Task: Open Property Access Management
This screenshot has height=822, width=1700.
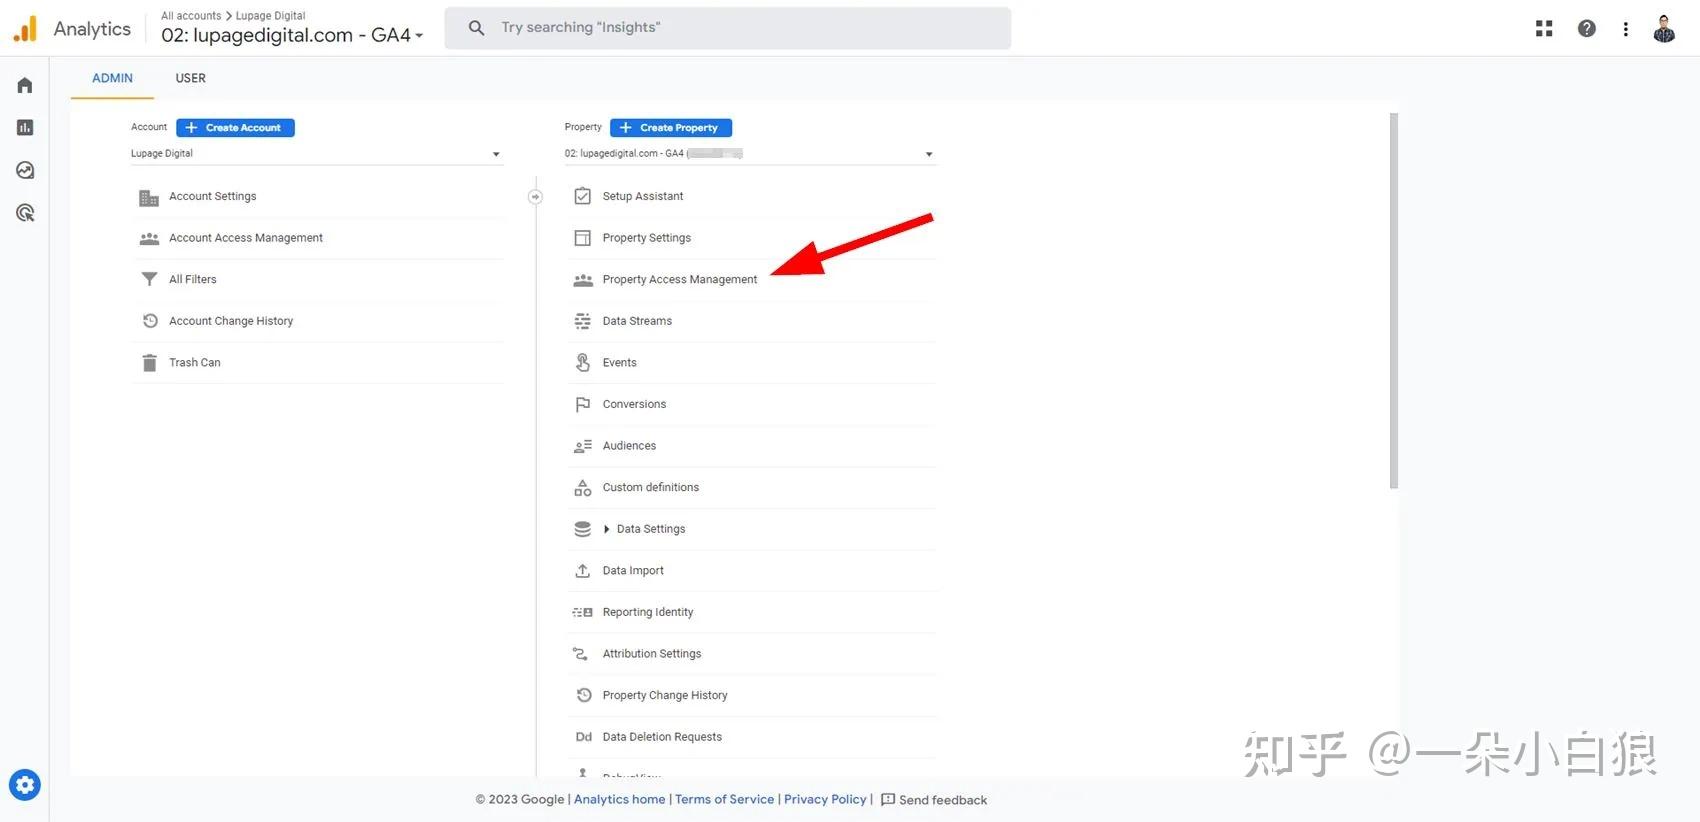Action: pyautogui.click(x=680, y=280)
